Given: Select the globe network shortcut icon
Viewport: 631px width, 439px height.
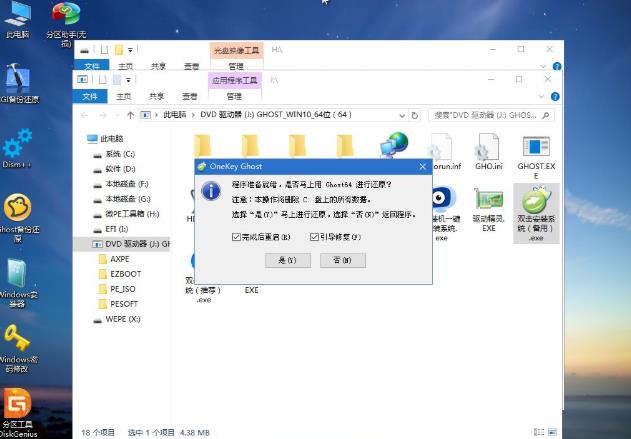Looking at the screenshot, I should coord(394,145).
